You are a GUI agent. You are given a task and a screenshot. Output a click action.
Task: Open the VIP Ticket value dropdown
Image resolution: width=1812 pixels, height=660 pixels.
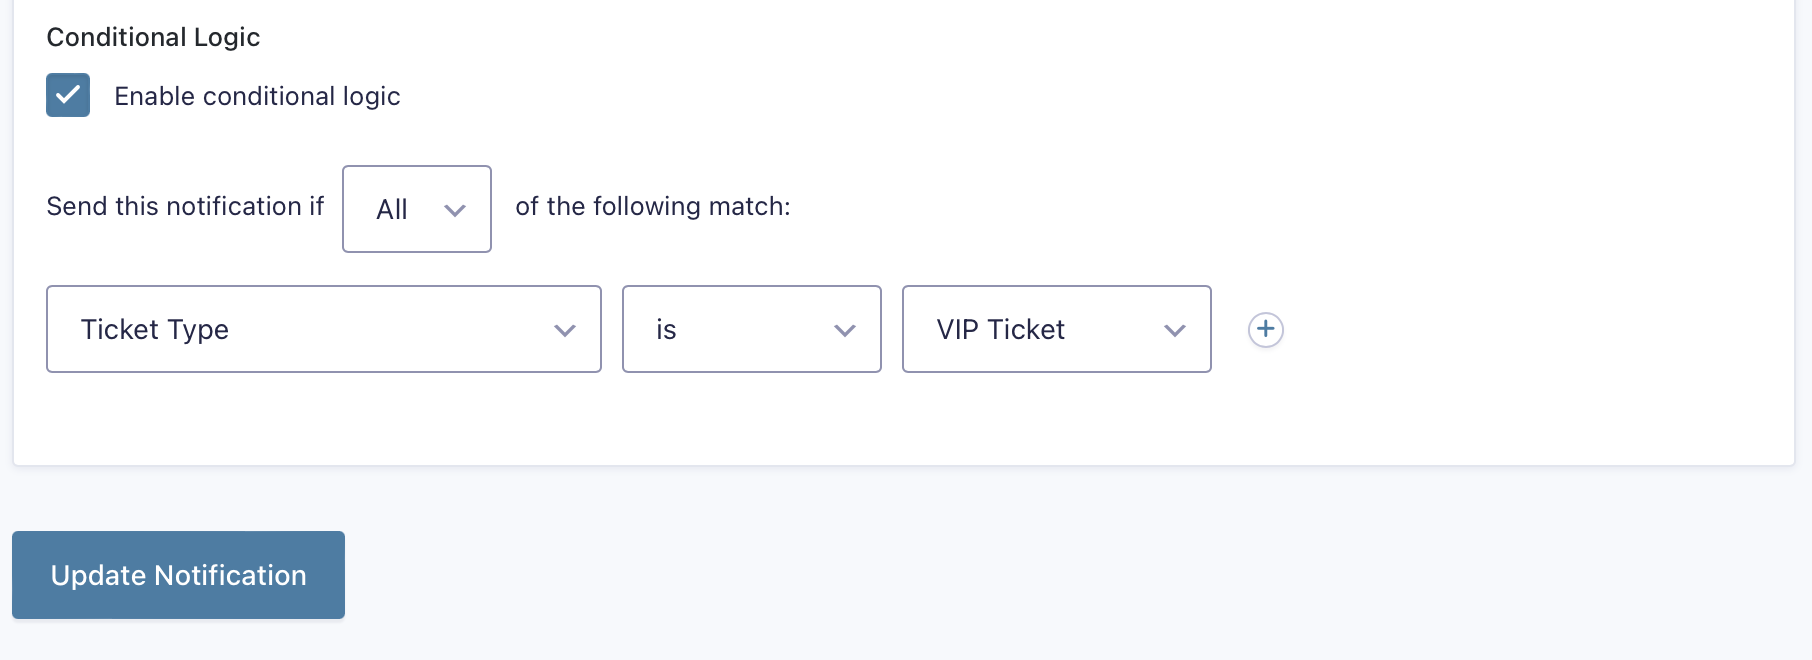tap(1057, 329)
